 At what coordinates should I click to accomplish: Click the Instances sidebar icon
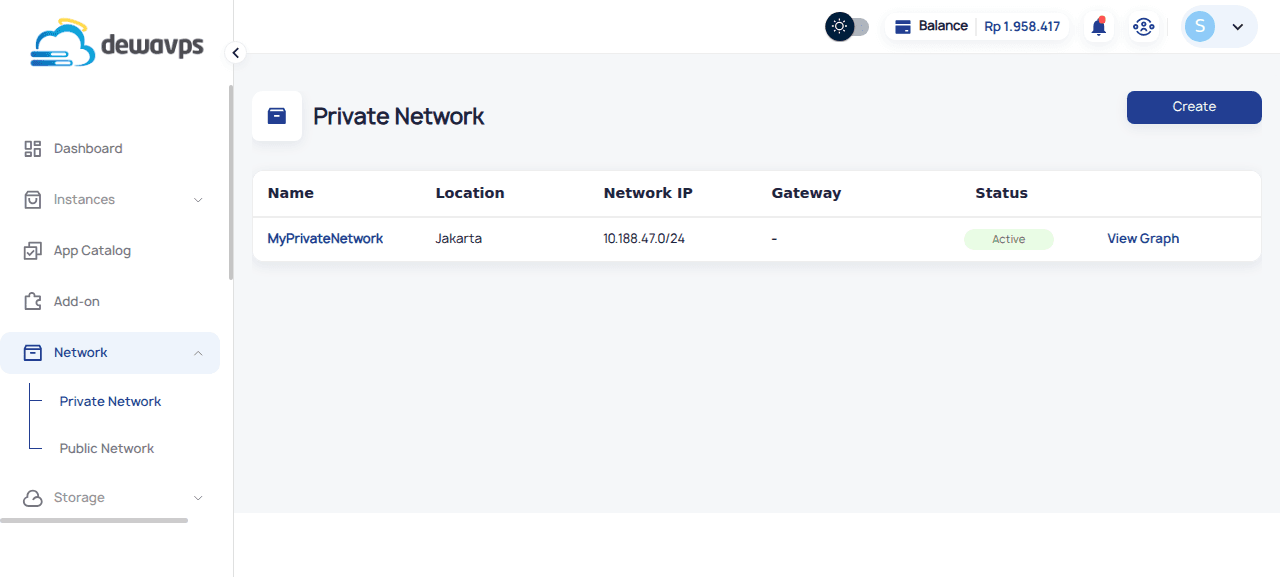(x=31, y=199)
